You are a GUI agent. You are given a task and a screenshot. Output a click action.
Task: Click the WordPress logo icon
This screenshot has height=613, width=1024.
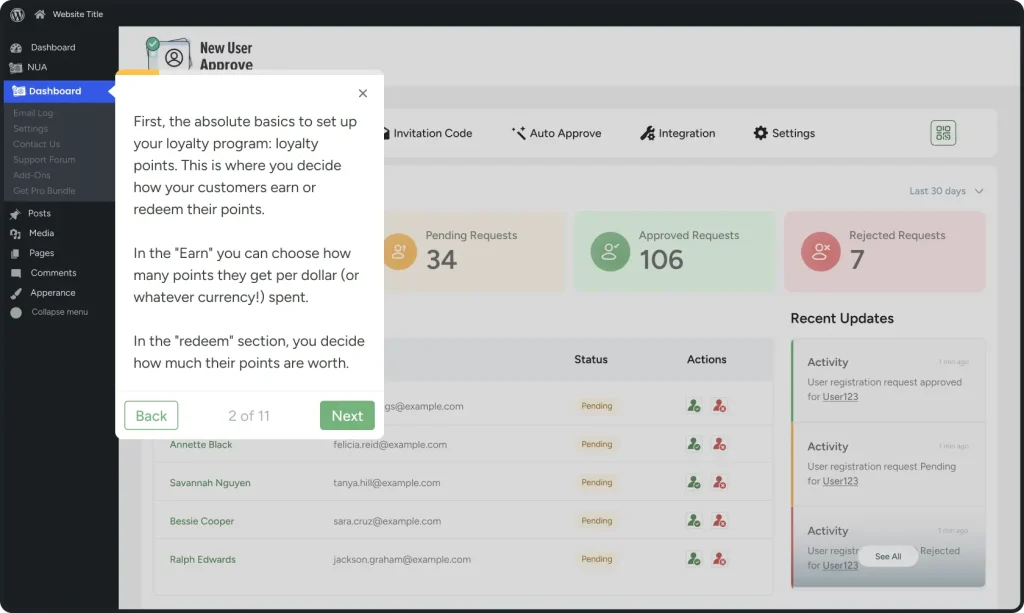click(17, 14)
